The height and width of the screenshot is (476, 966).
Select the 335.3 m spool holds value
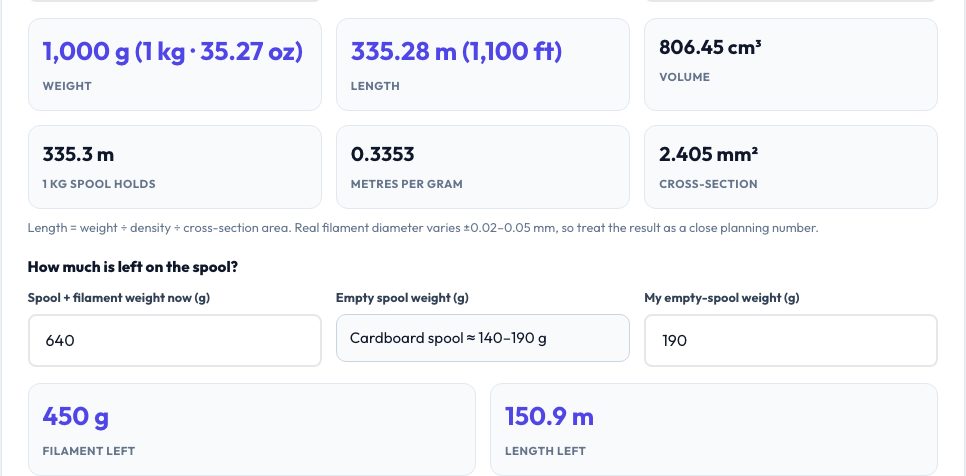(x=78, y=154)
